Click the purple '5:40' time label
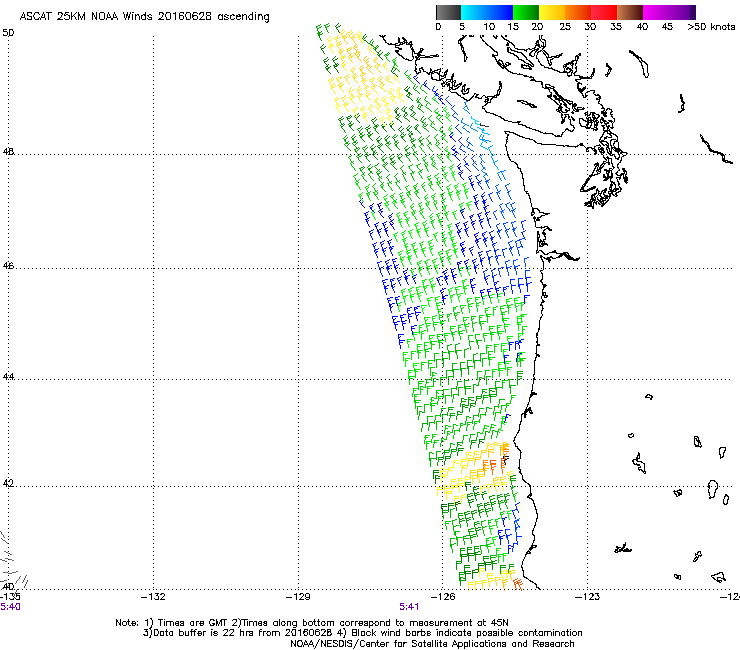 click(x=10, y=607)
